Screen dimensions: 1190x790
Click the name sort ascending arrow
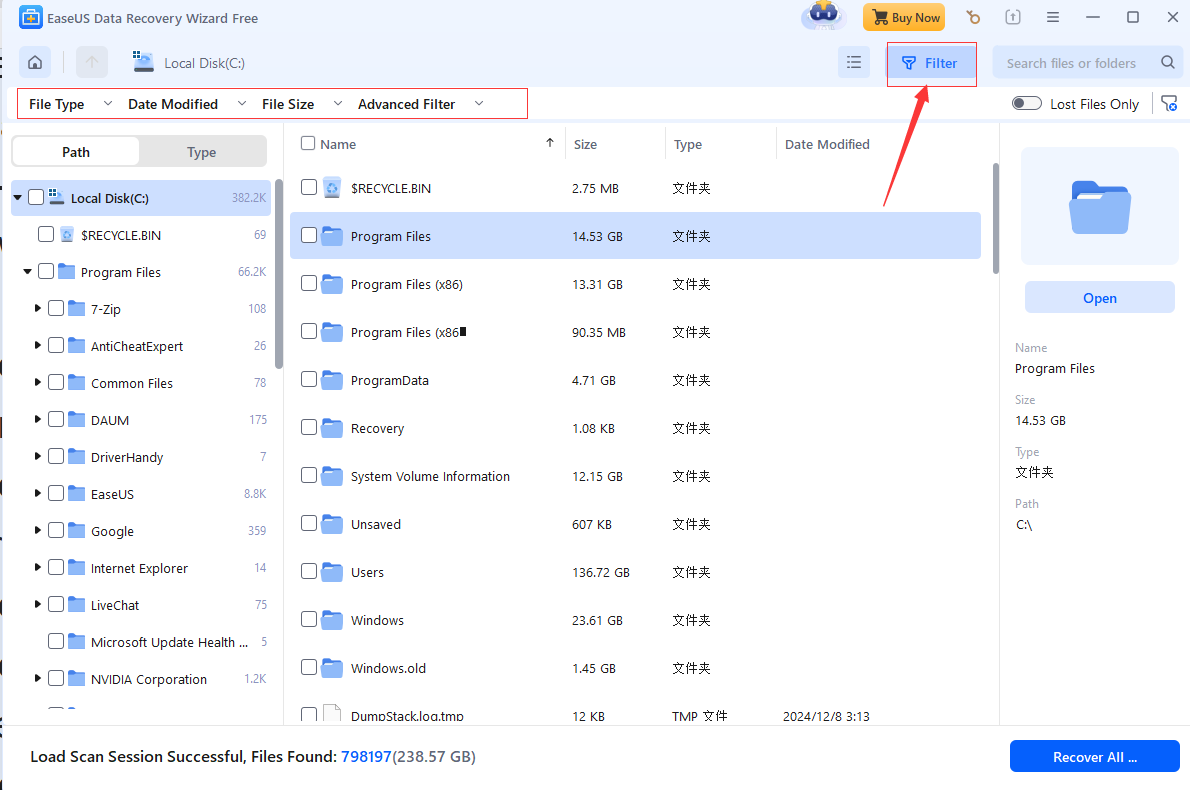pos(549,143)
